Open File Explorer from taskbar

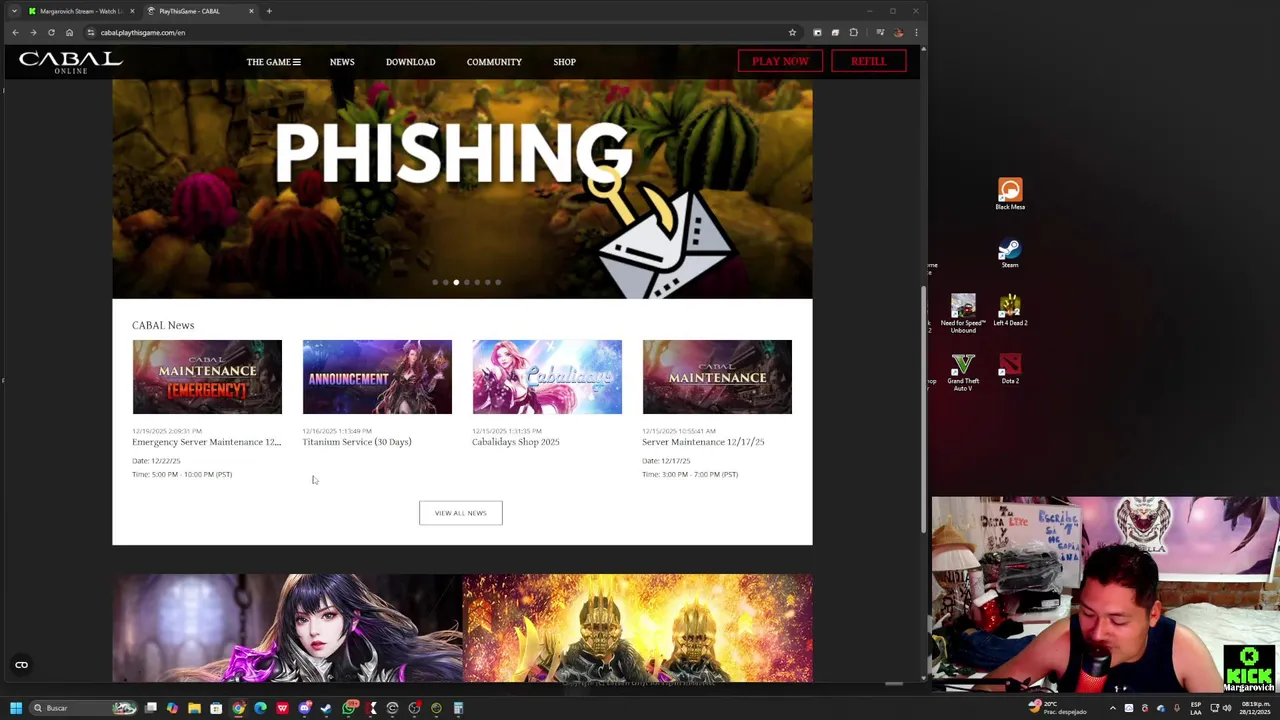click(x=194, y=708)
